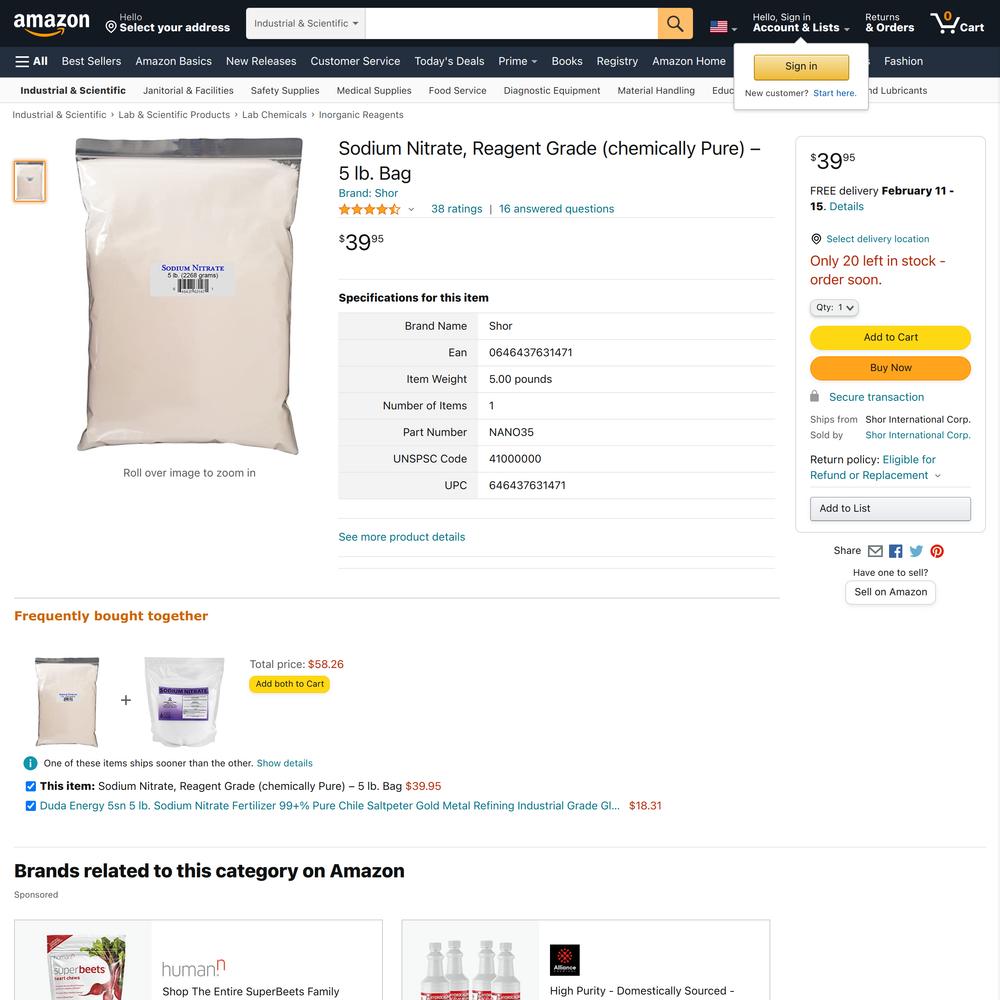Click the orange search magnifier button
1000x1000 pixels.
(x=675, y=24)
